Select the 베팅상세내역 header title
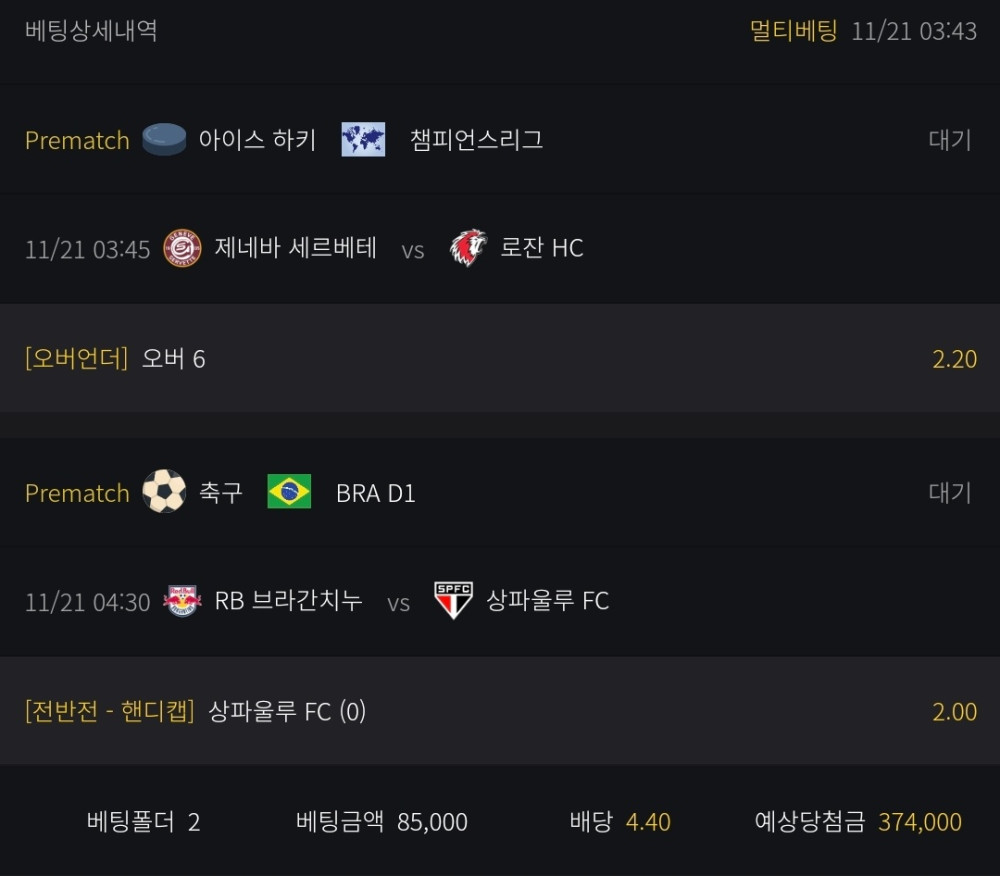The image size is (1000, 876). point(91,30)
